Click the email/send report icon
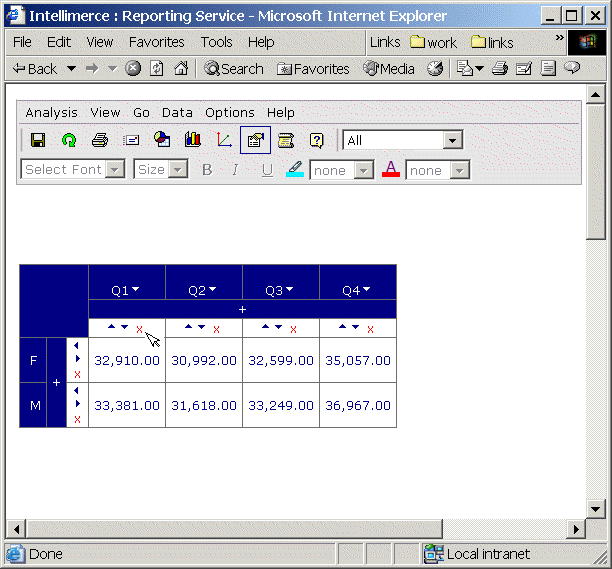Image resolution: width=612 pixels, height=569 pixels. (131, 140)
